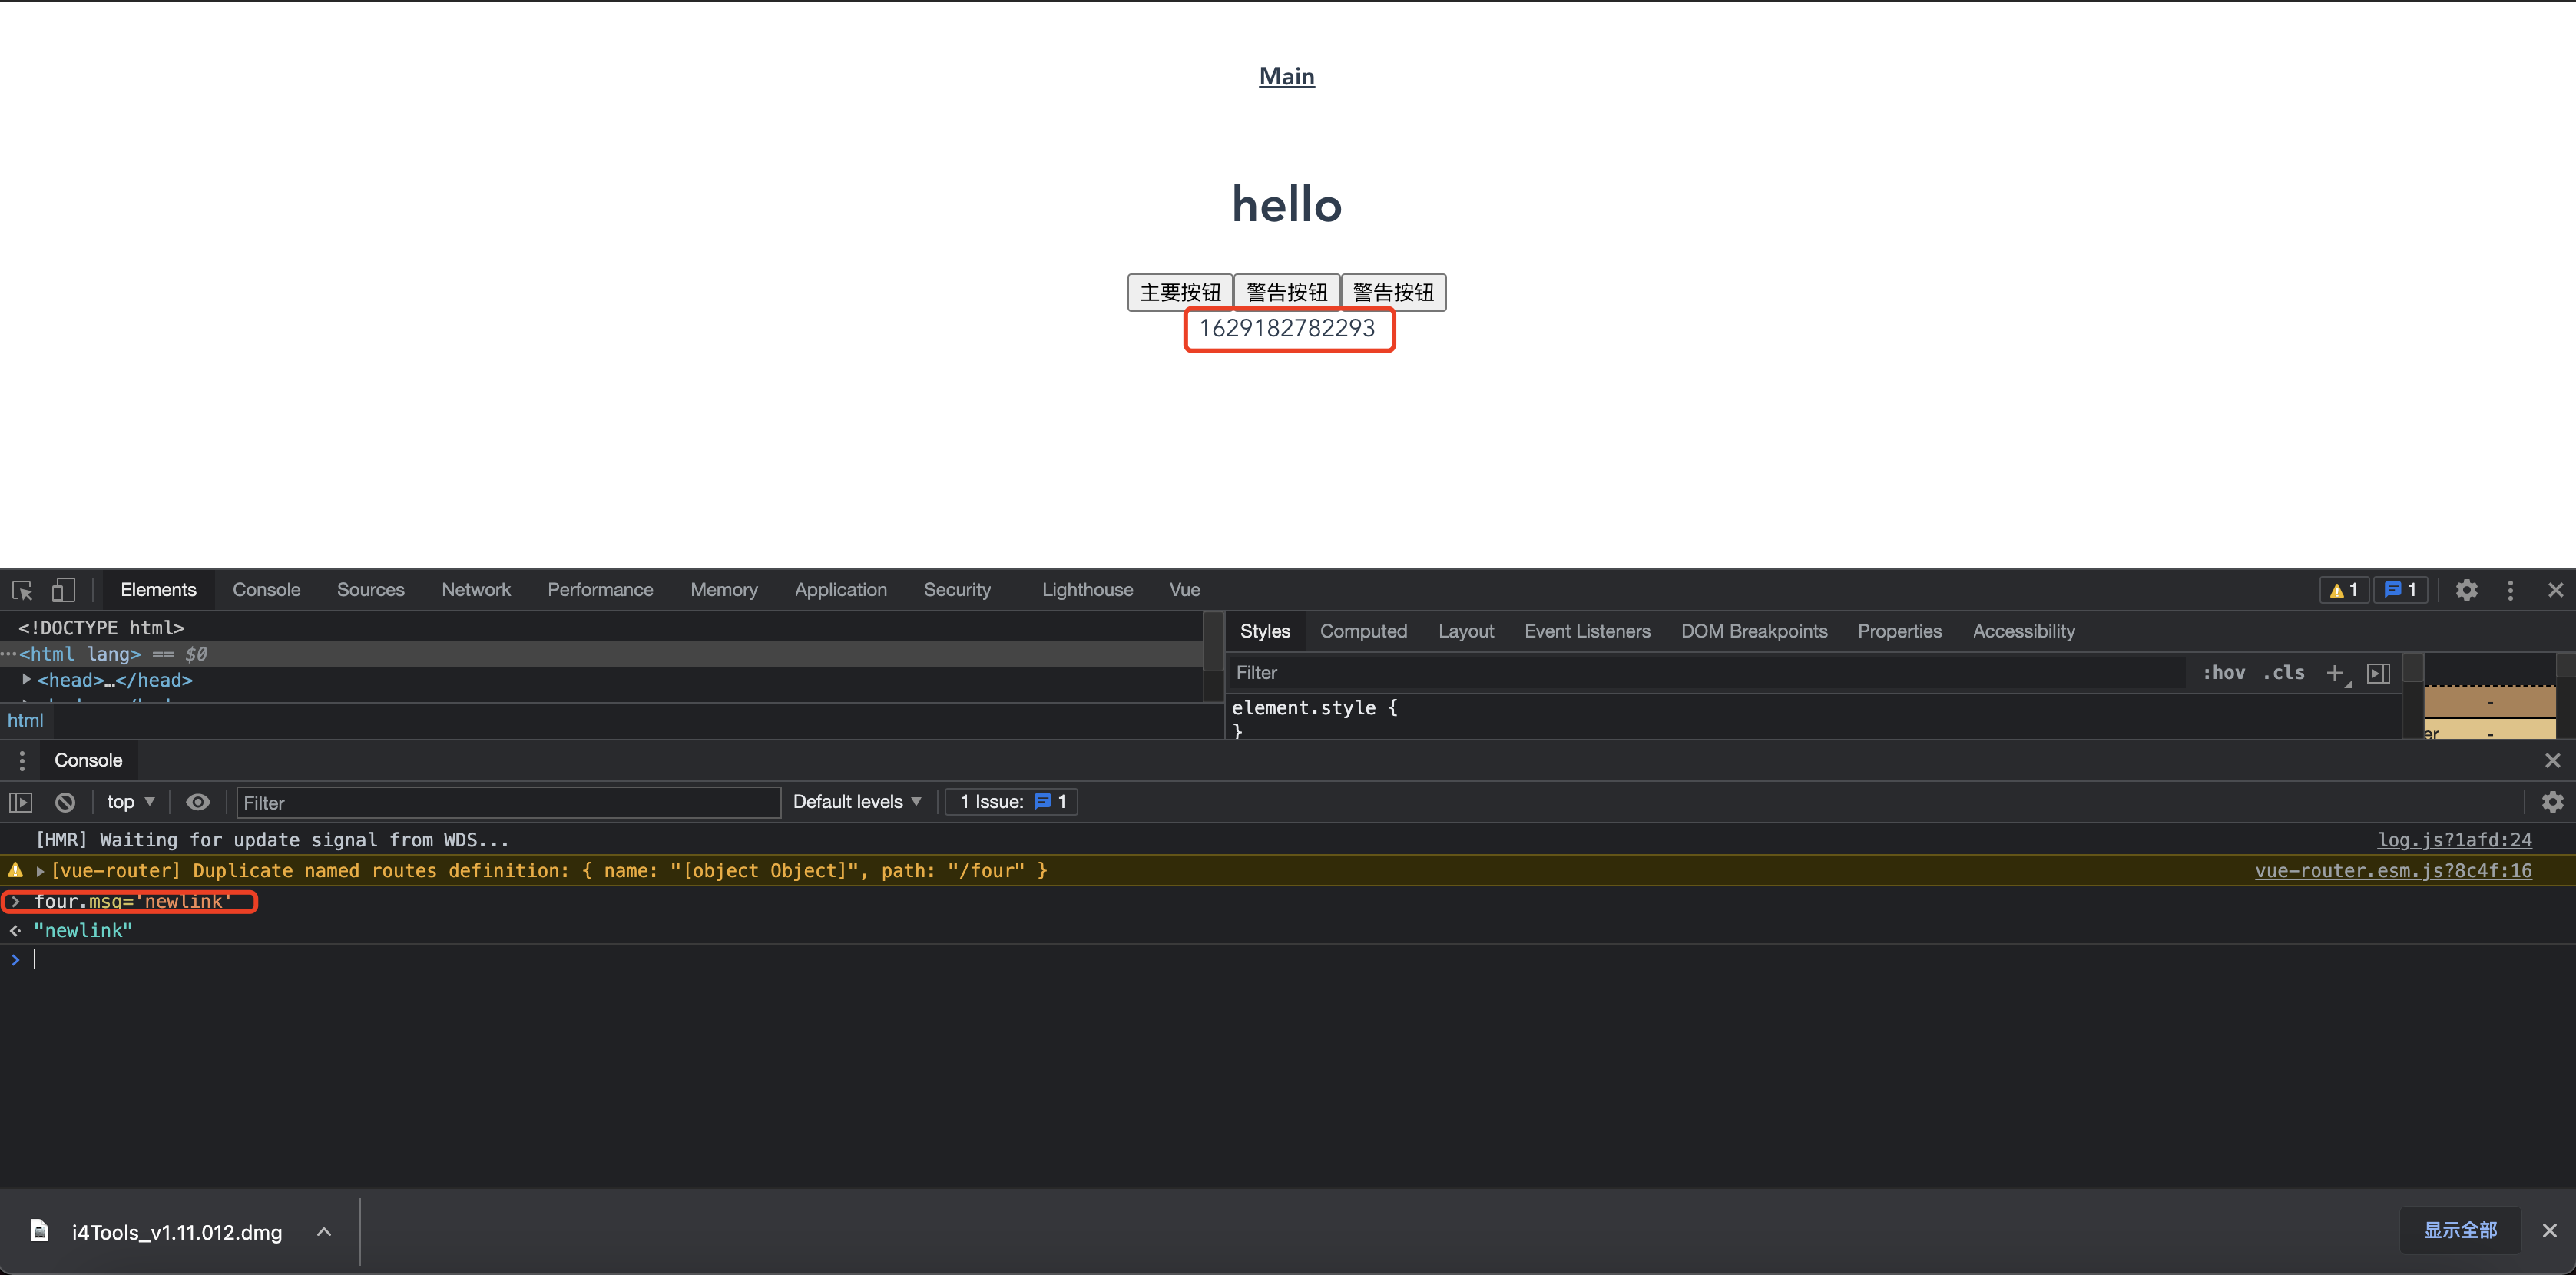This screenshot has height=1275, width=2576.
Task: Click the Main link on page
Action: coord(1286,77)
